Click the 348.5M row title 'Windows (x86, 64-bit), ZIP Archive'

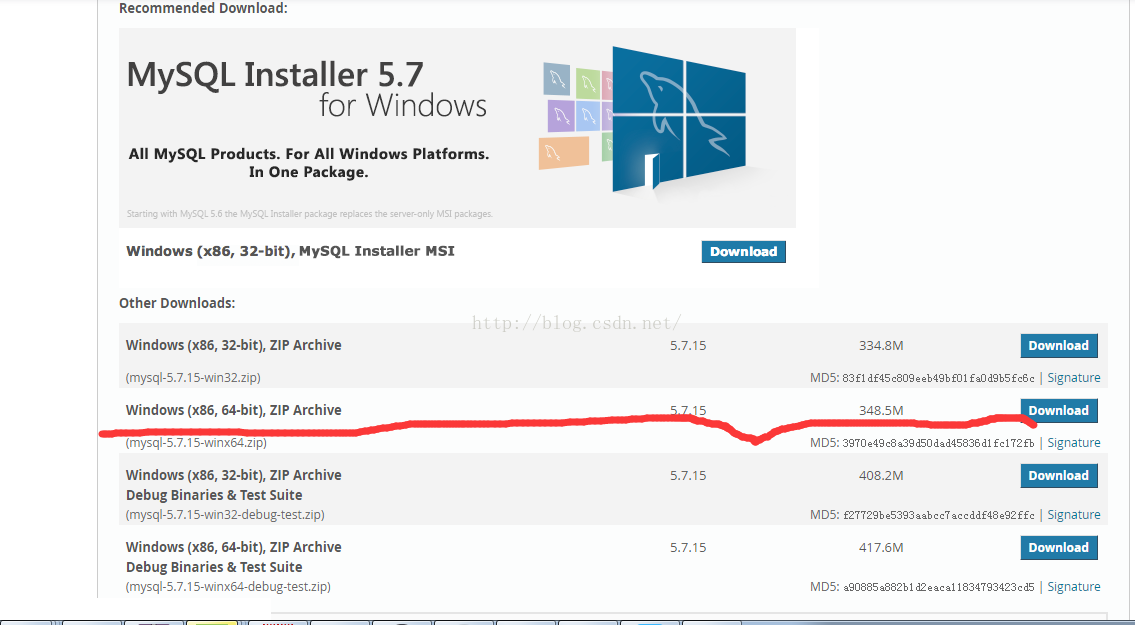click(x=234, y=410)
